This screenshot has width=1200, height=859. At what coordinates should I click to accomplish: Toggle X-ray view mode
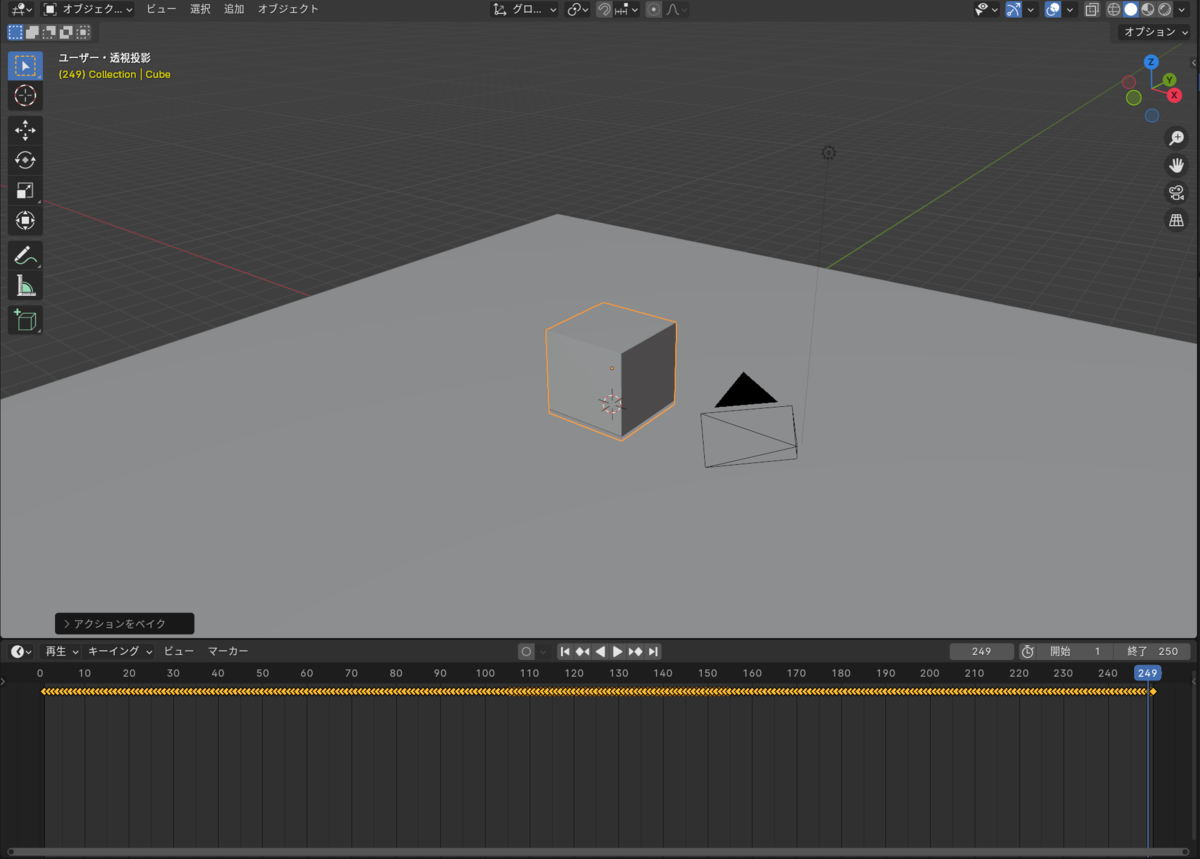[x=1091, y=9]
